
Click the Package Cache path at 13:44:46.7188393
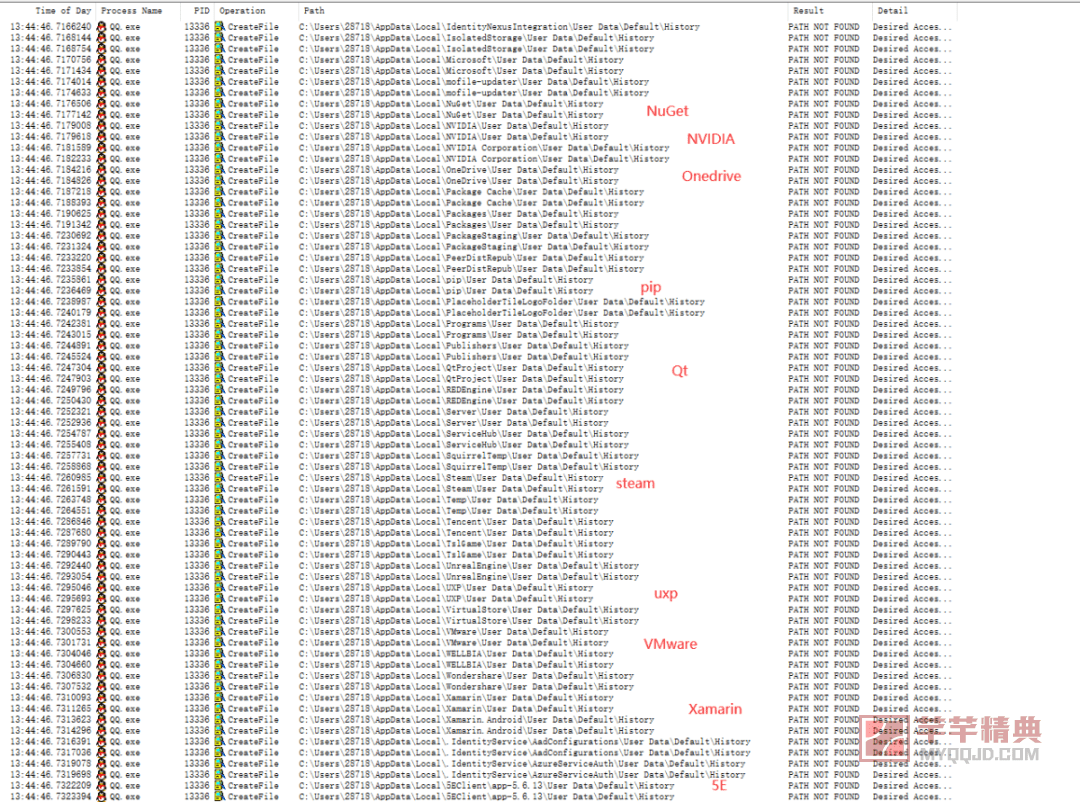click(472, 203)
